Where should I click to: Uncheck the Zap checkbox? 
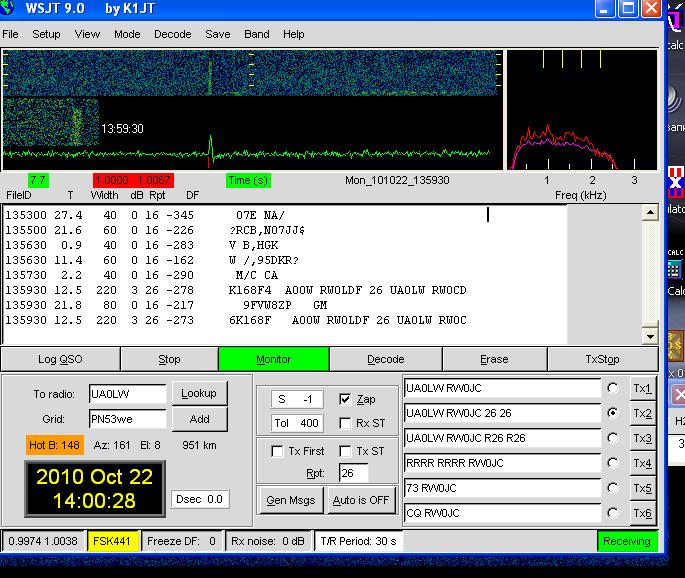[345, 399]
